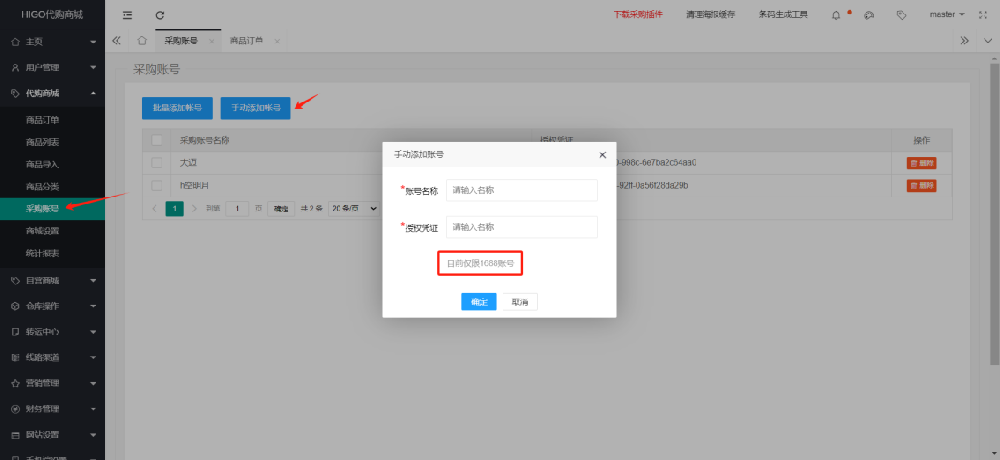Screen dimensions: 1000x460
Task: Click delete button in row under 大迈
Action: [922, 186]
